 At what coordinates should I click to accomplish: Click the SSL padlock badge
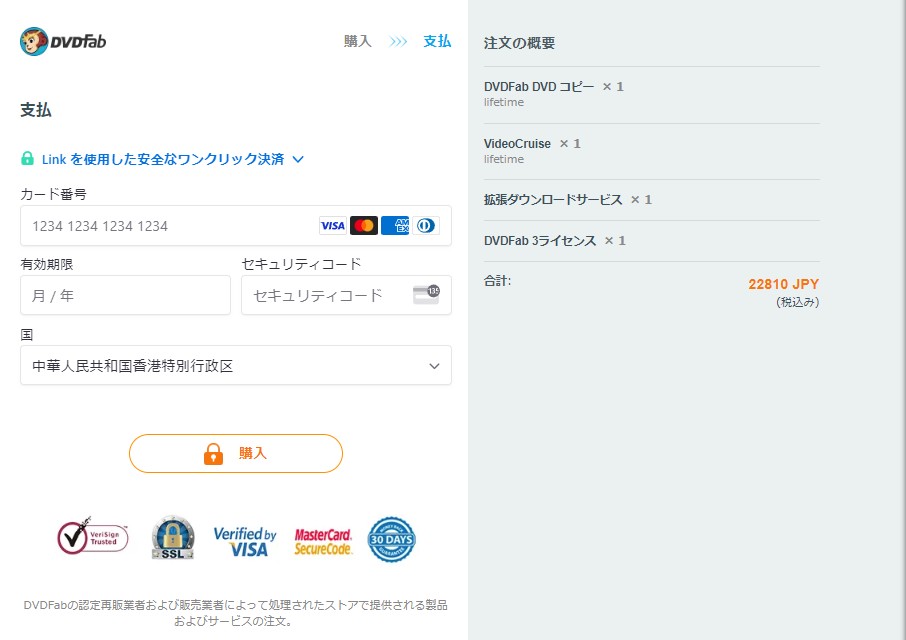(173, 538)
